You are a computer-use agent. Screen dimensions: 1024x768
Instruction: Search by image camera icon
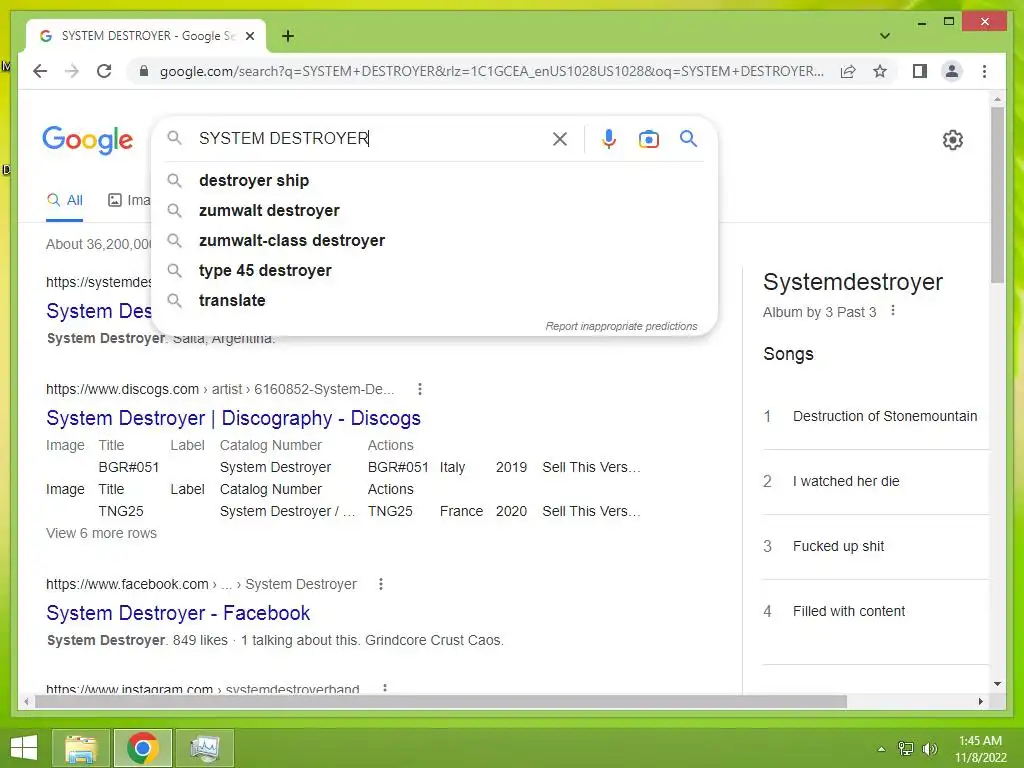[648, 138]
